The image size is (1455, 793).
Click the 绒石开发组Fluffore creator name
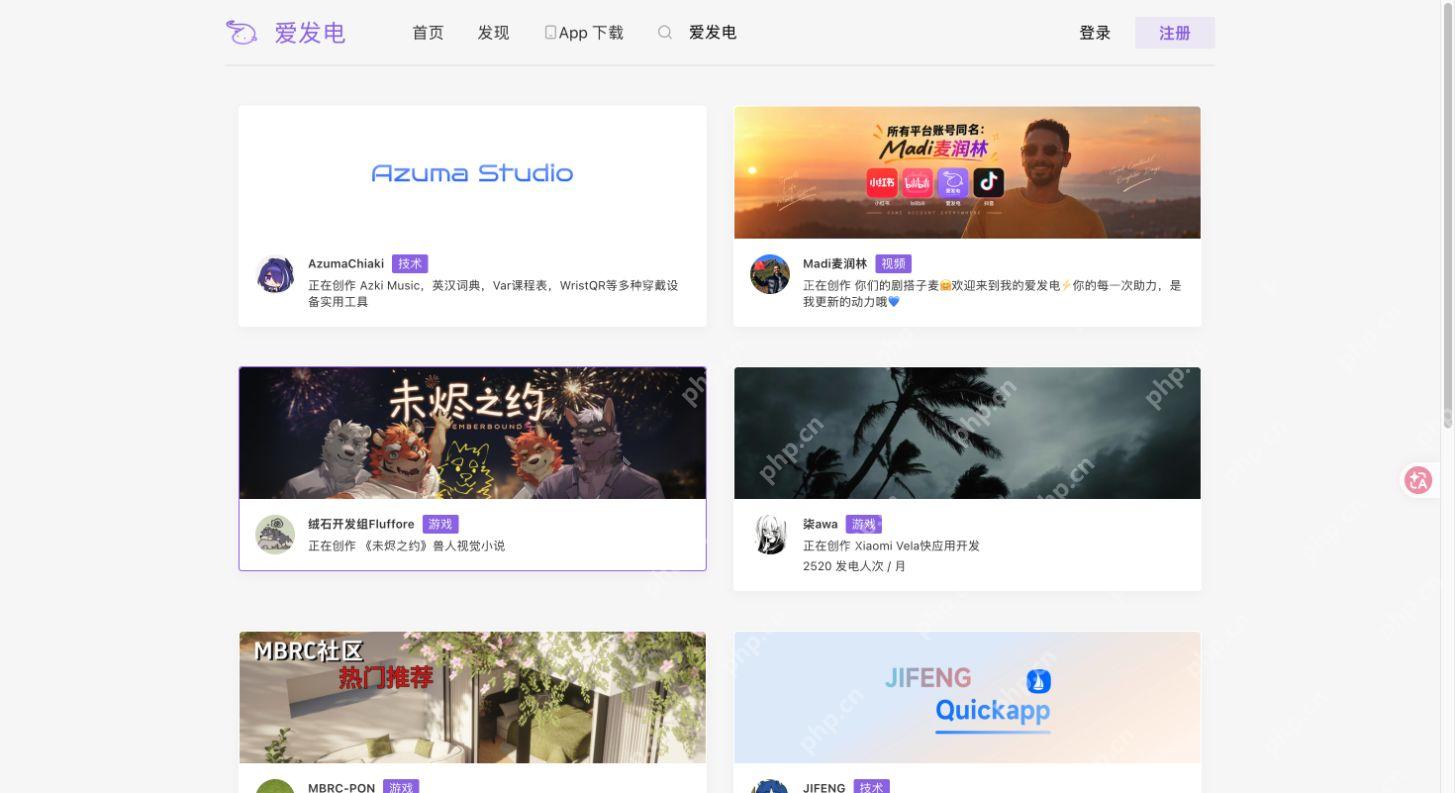tap(361, 524)
